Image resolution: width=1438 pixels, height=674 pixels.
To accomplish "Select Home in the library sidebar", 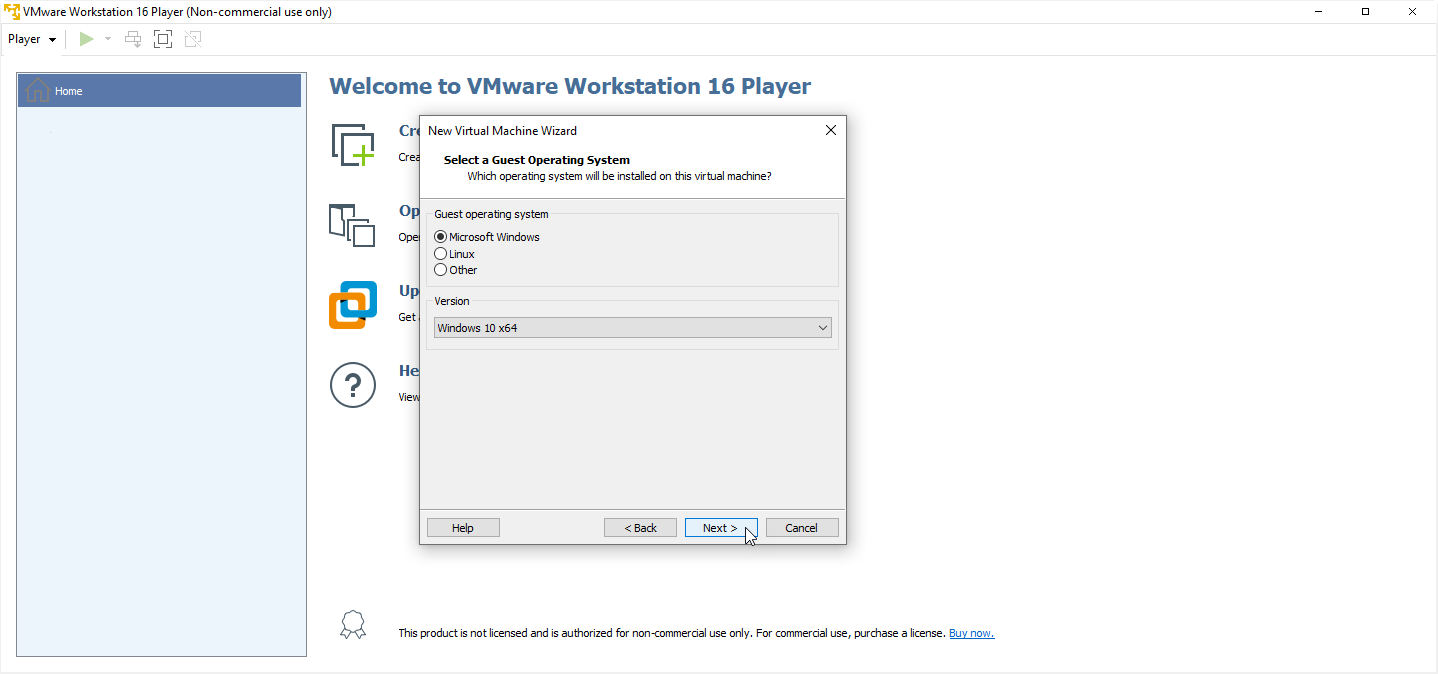I will click(x=160, y=91).
